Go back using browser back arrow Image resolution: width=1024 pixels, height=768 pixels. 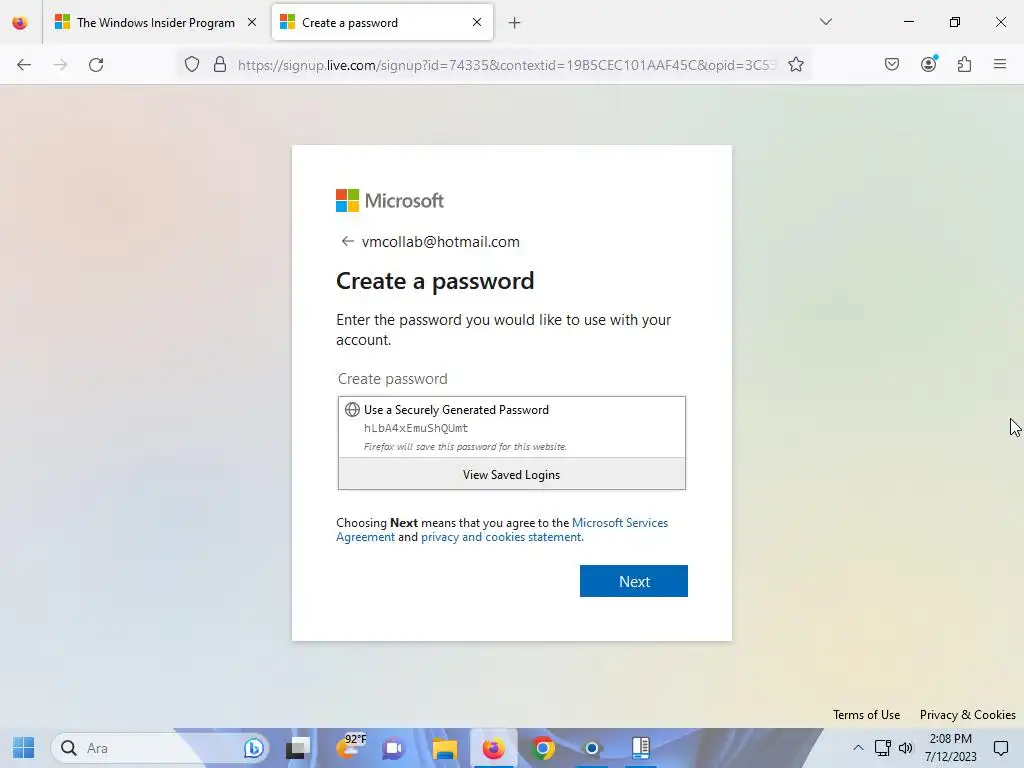coord(24,65)
